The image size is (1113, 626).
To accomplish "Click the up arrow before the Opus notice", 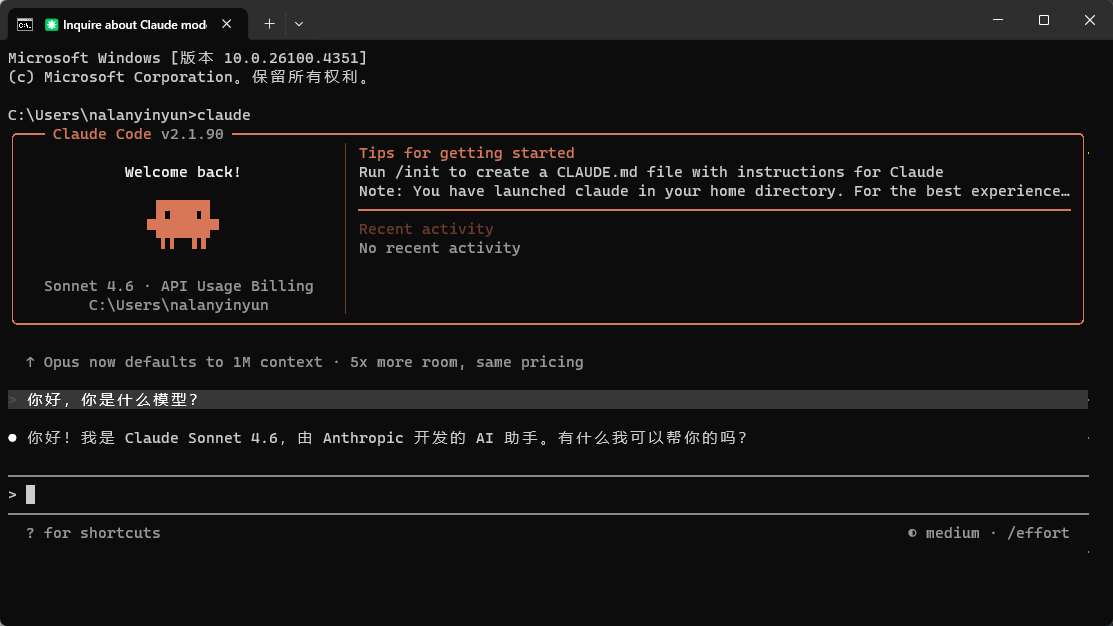I will point(31,362).
